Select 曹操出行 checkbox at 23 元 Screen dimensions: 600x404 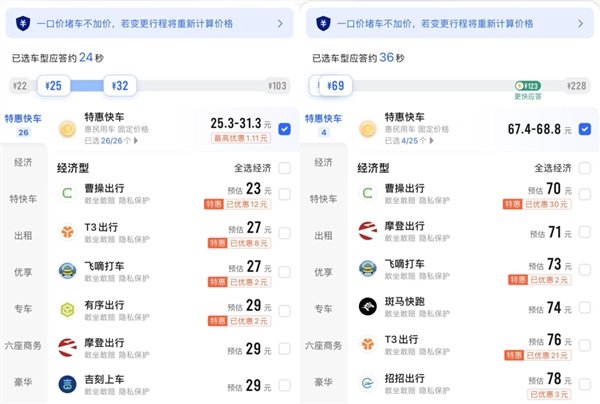[x=284, y=194]
